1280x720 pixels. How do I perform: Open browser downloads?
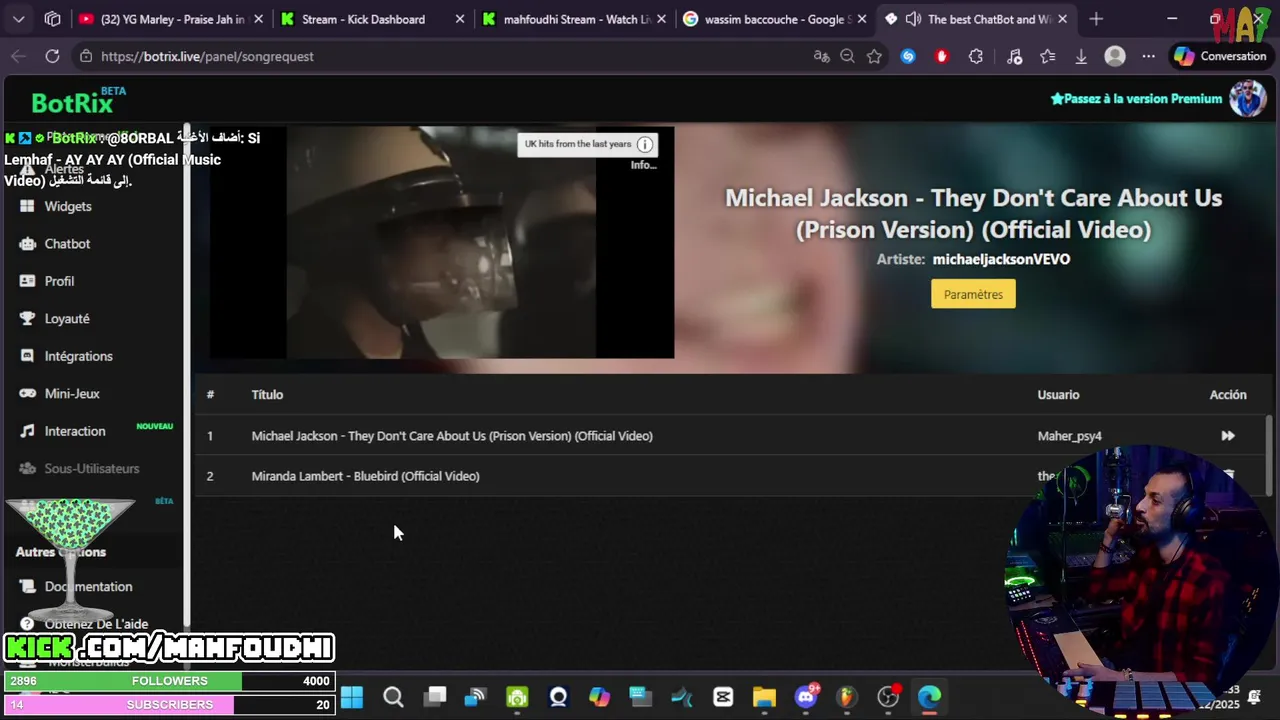[x=1081, y=56]
